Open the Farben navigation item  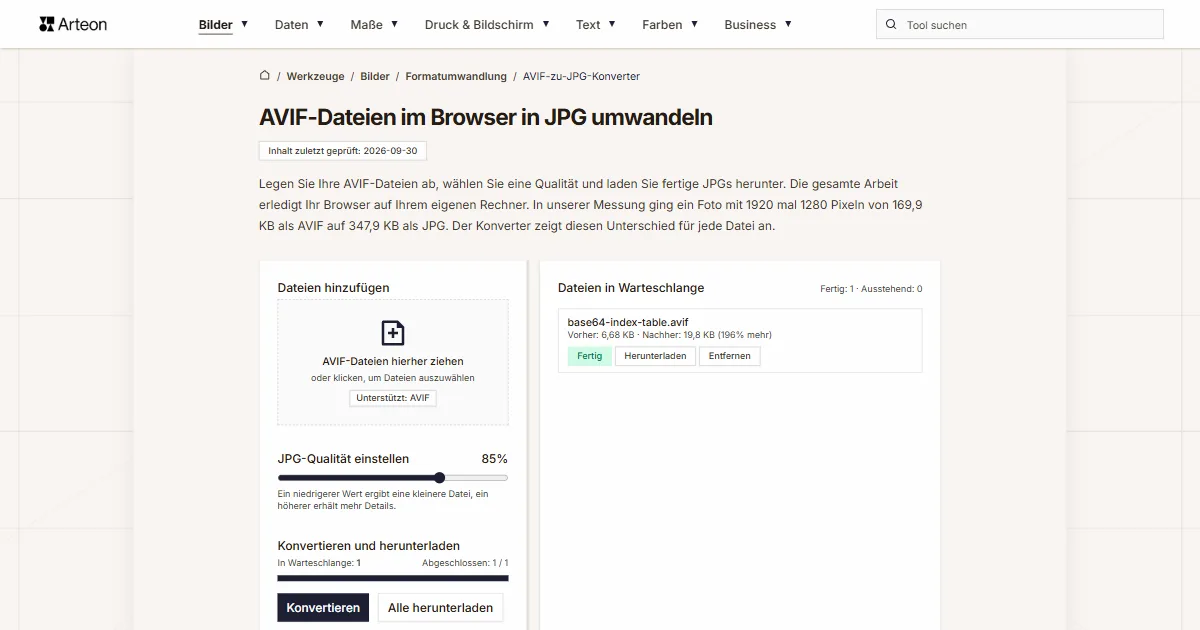pyautogui.click(x=662, y=25)
